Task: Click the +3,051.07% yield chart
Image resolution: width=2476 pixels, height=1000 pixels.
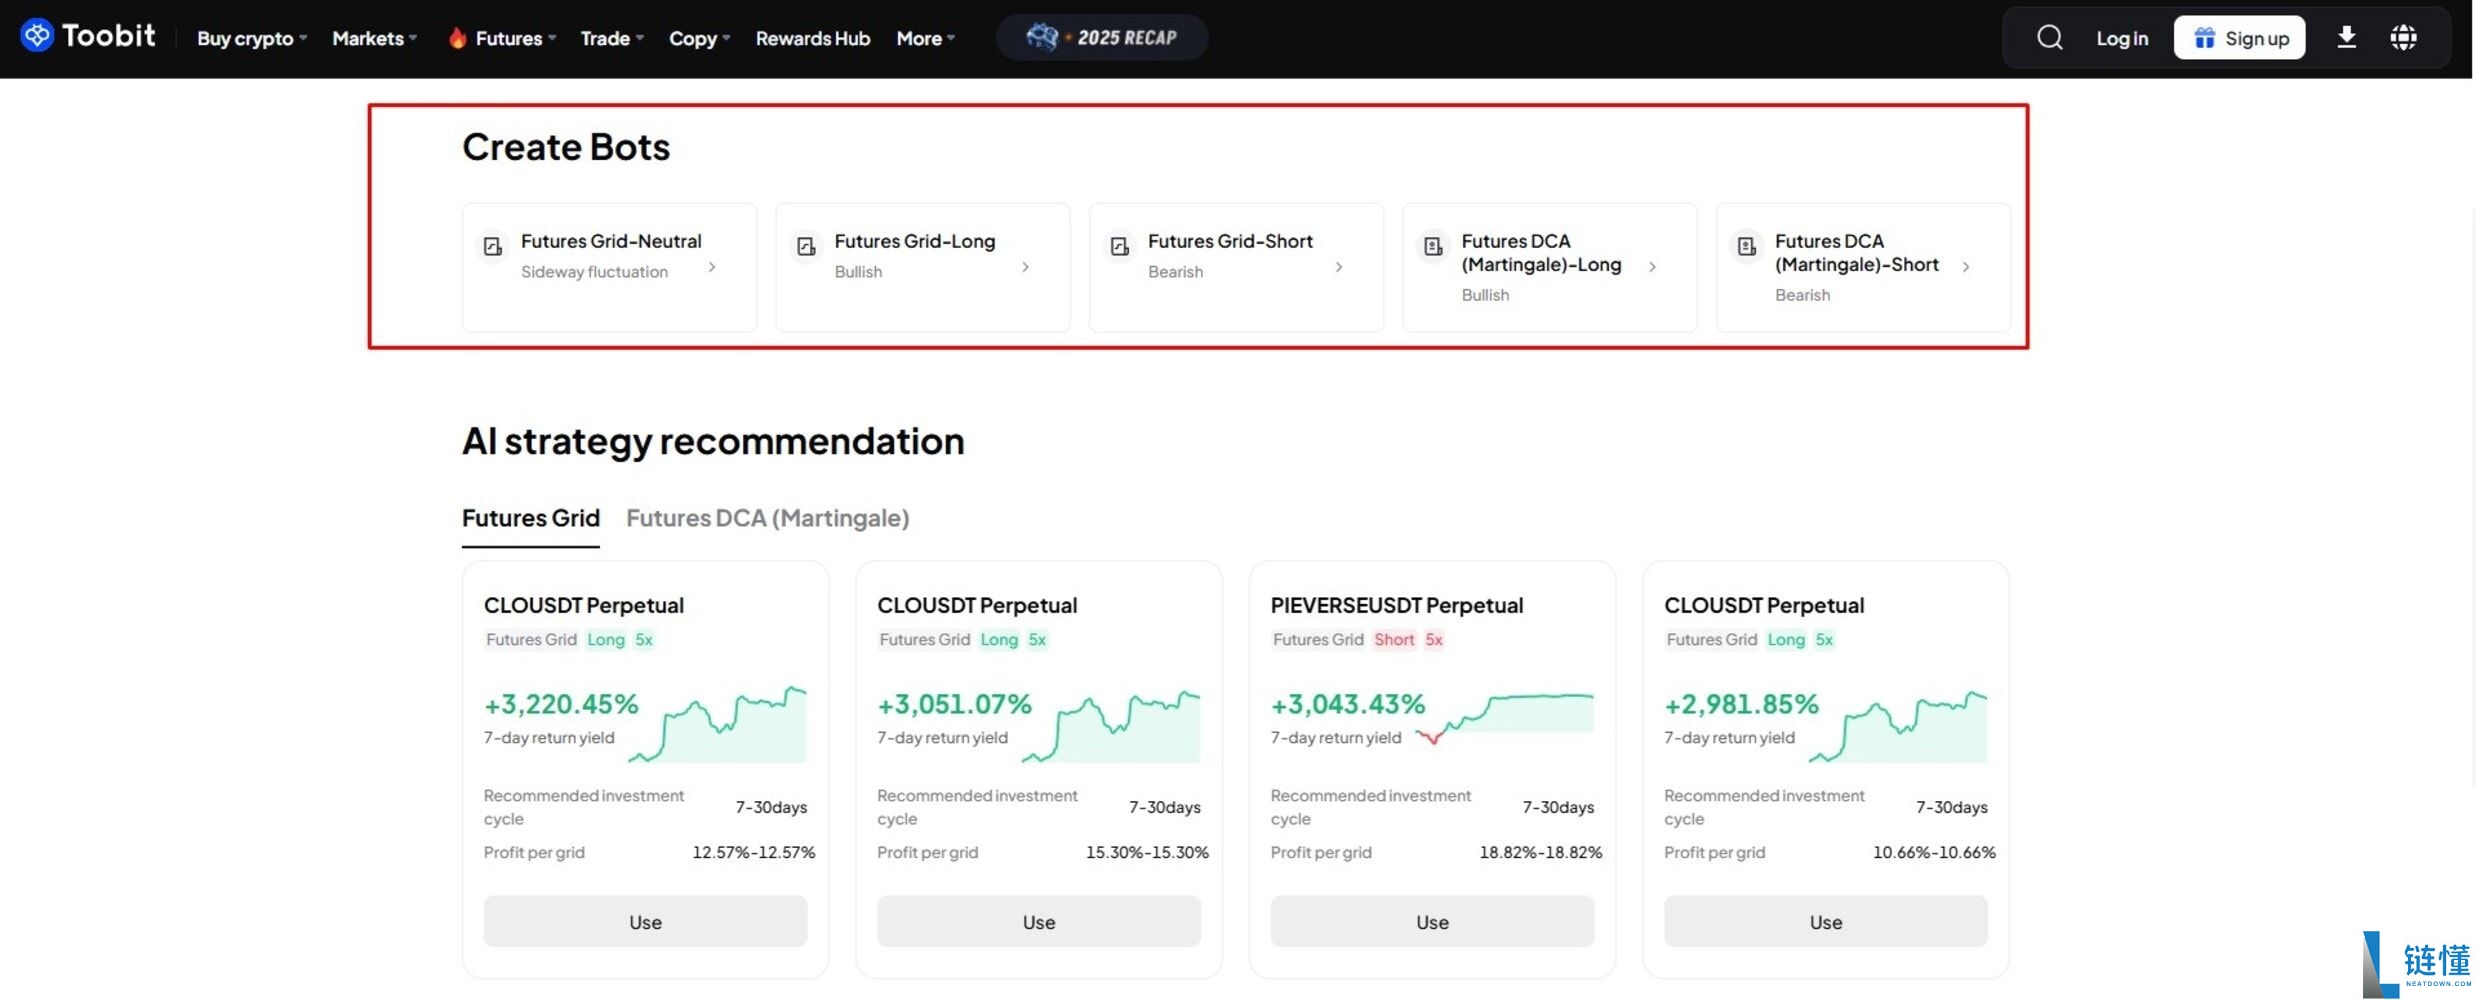Action: [1110, 724]
